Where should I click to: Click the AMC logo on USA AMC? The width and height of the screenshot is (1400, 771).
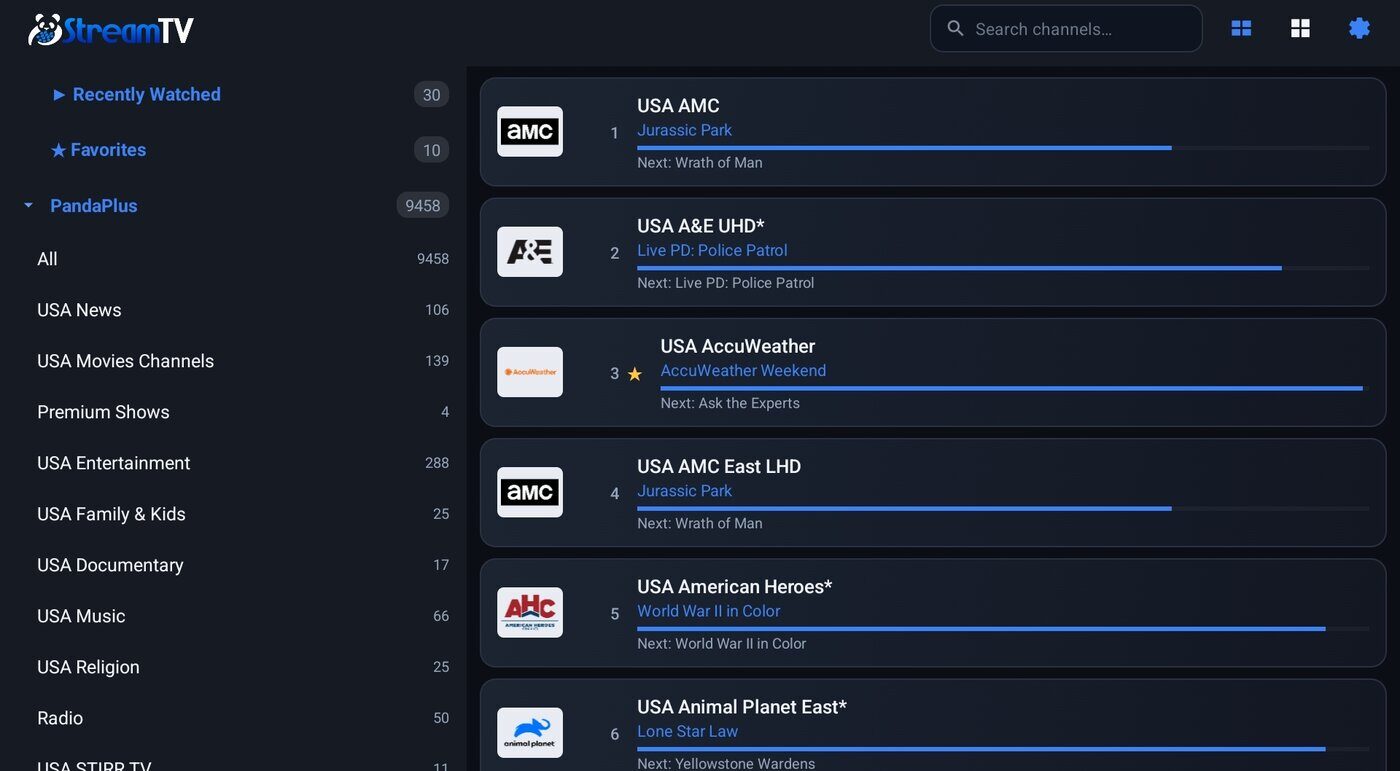[x=530, y=132]
